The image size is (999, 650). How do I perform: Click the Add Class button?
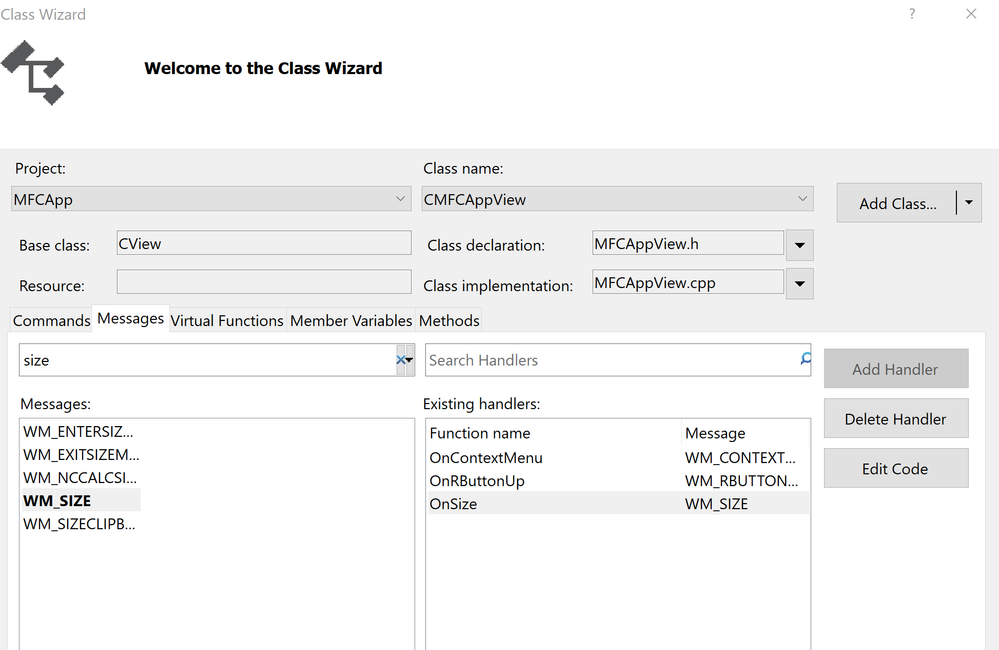tap(897, 203)
